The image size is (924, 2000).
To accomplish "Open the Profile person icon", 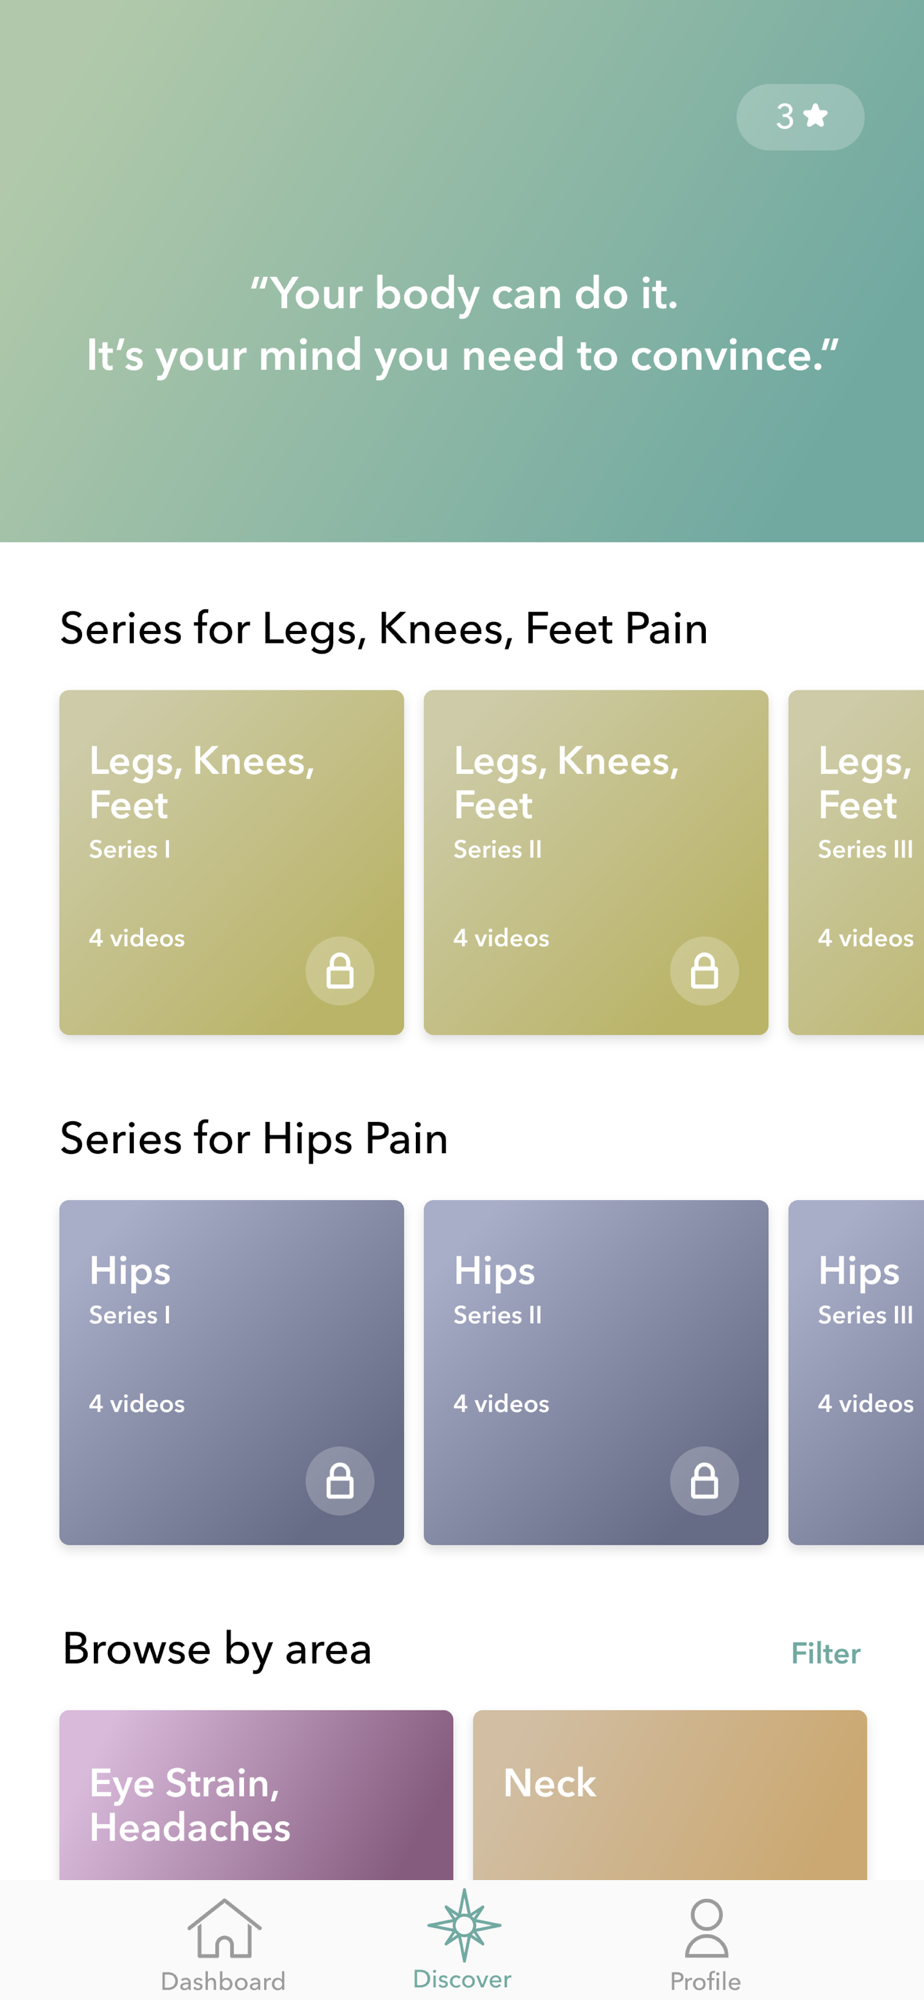I will pos(706,1928).
